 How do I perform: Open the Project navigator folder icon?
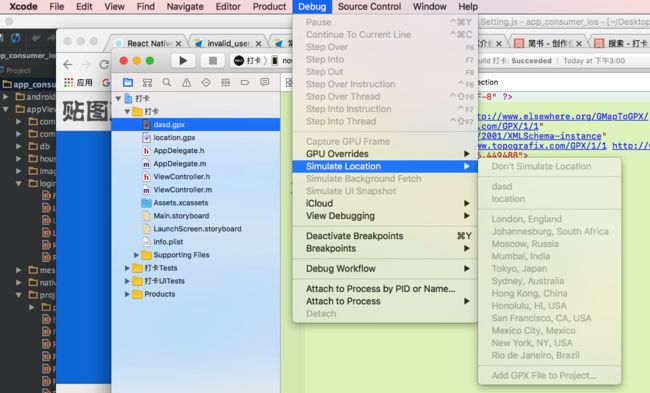click(x=128, y=82)
